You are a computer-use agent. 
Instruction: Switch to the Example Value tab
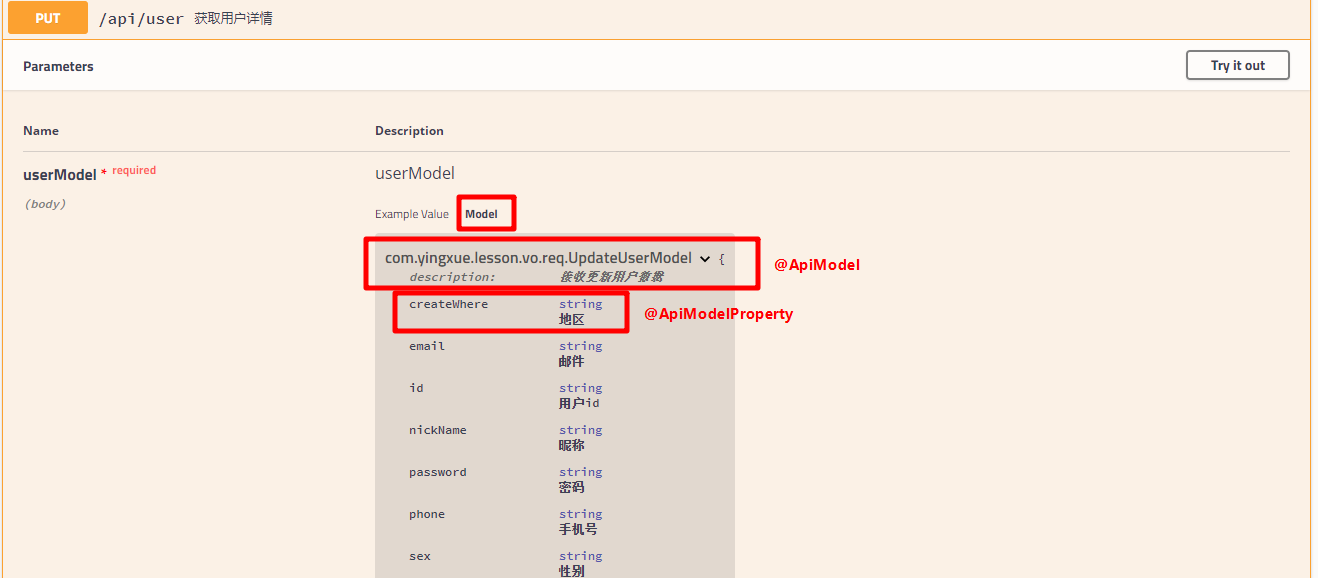(x=411, y=213)
